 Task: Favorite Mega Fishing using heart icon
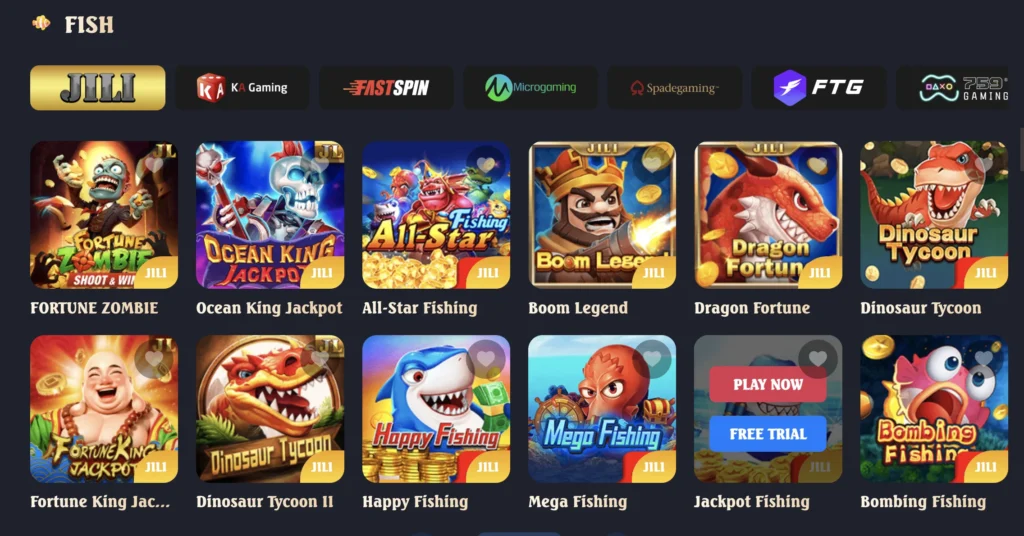pos(652,358)
